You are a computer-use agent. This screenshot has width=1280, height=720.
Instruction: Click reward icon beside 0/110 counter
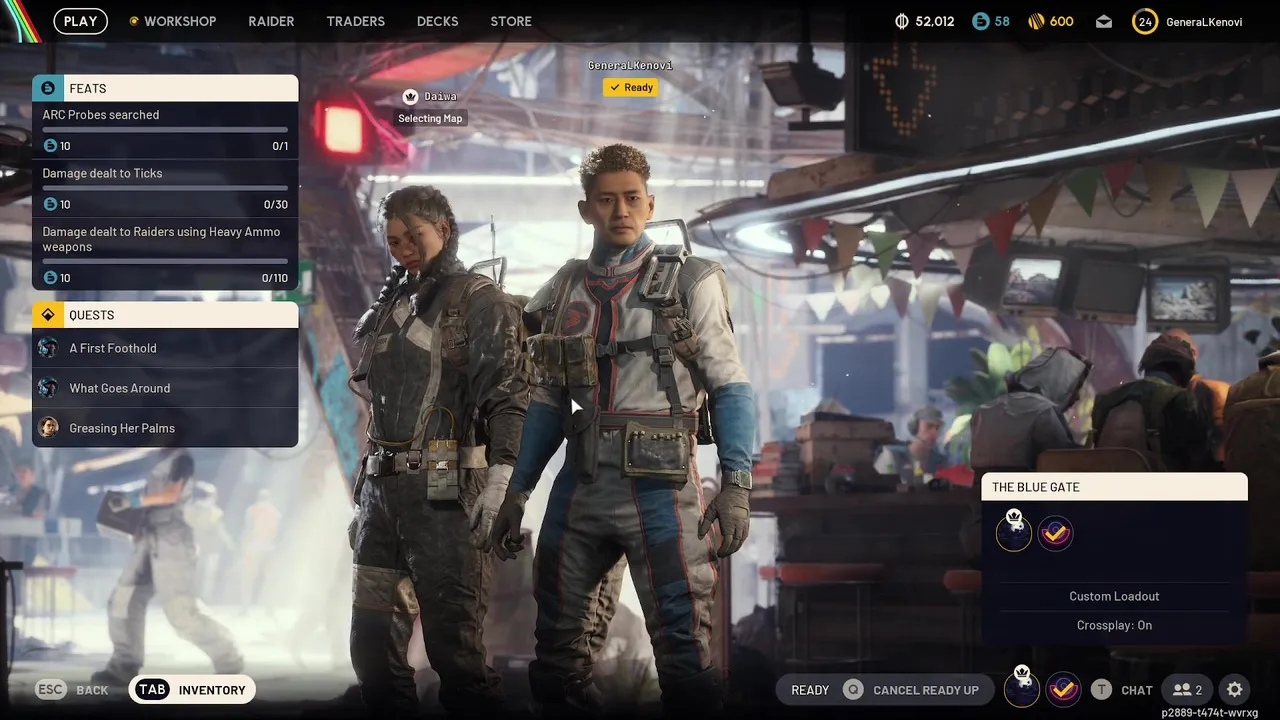coord(51,278)
